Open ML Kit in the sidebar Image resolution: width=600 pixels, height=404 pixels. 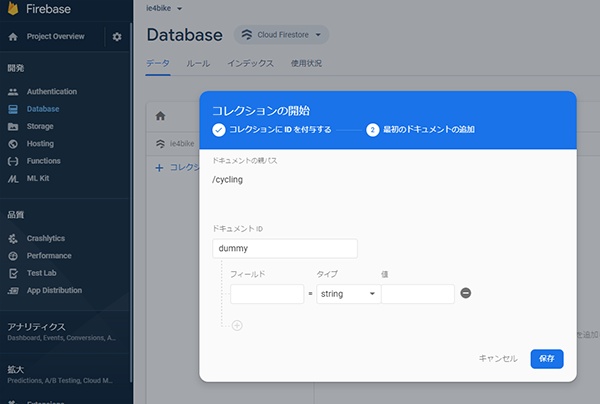38,179
